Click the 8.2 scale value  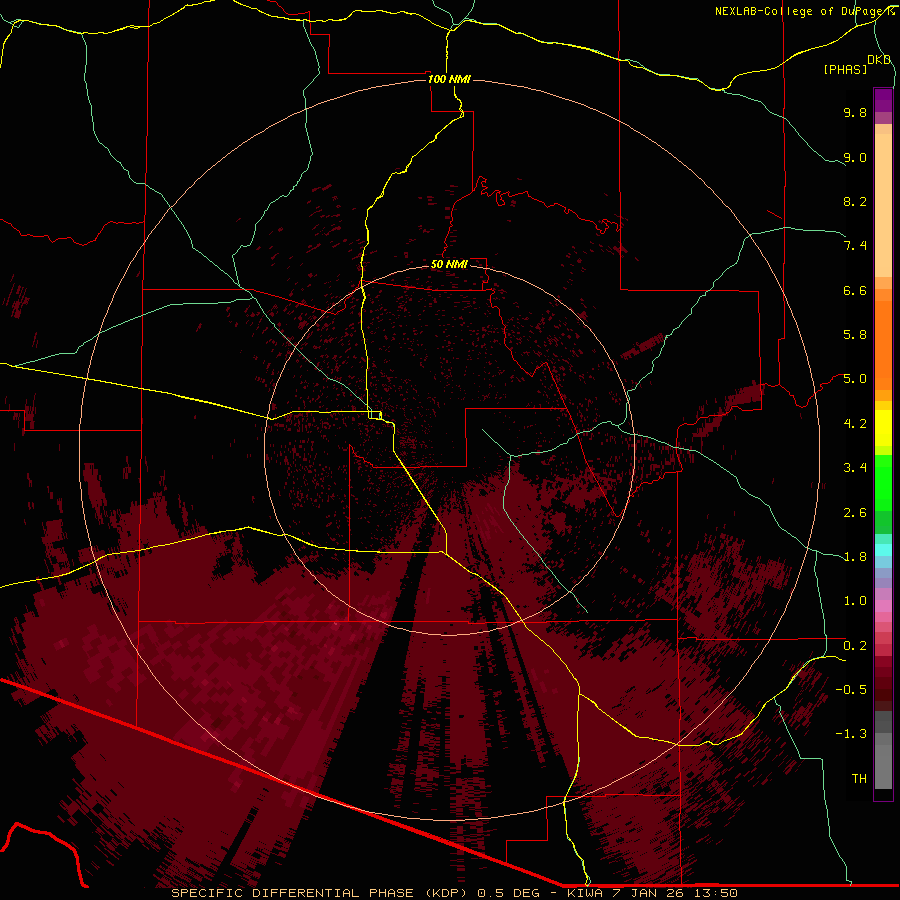855,201
